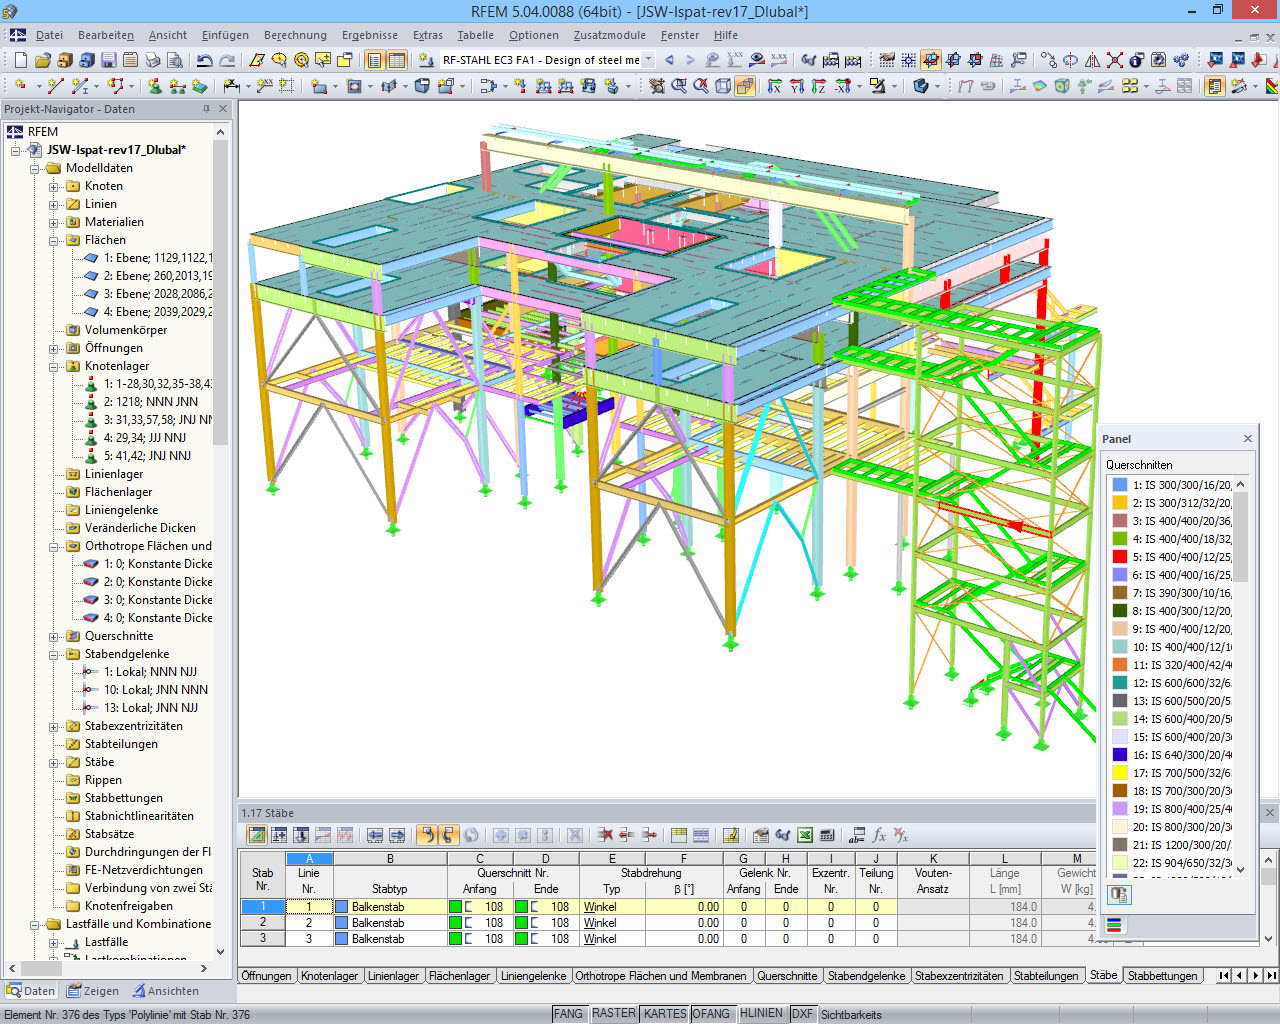Click the pin icon on the Projekt-Navigator panel
Screen dimensions: 1280x1024
[x=207, y=109]
